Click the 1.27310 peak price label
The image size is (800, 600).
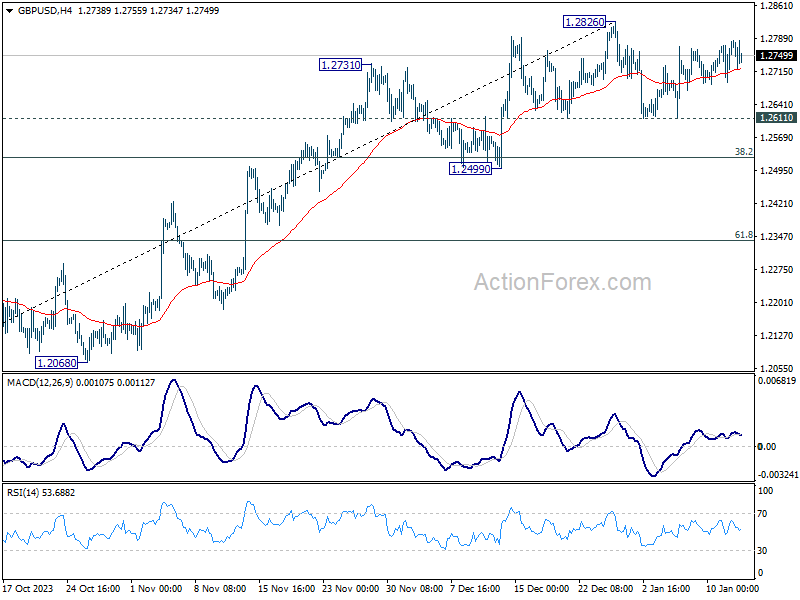click(x=340, y=65)
